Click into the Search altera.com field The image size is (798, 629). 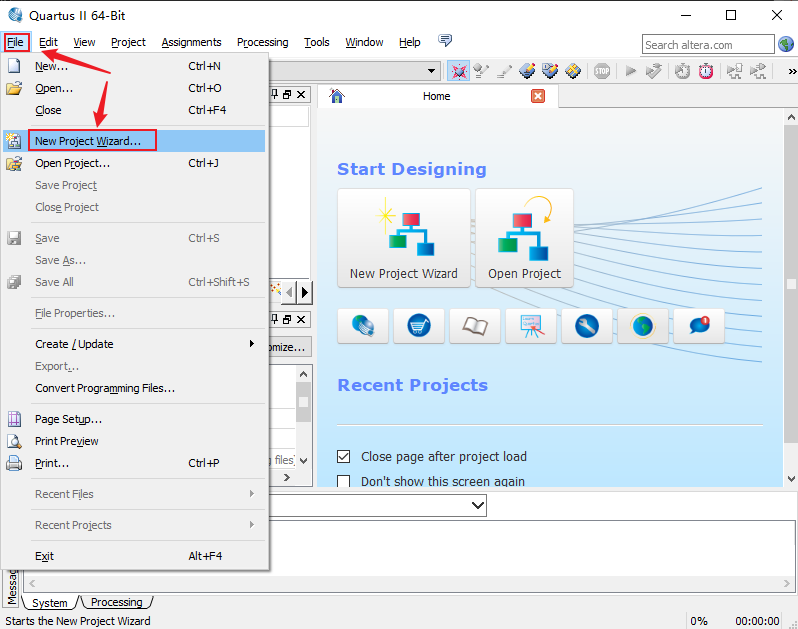[x=708, y=45]
